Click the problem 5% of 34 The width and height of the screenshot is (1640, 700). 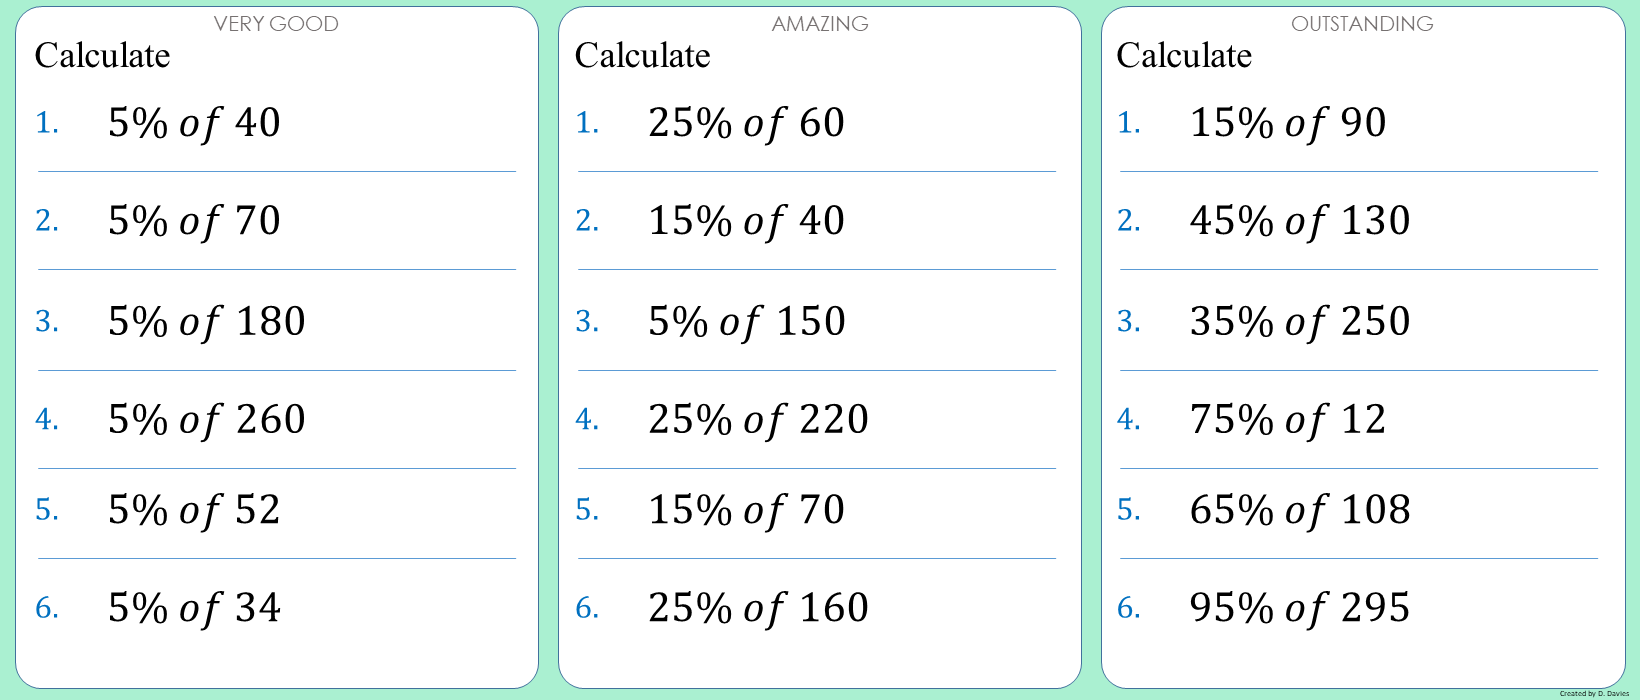(x=194, y=608)
